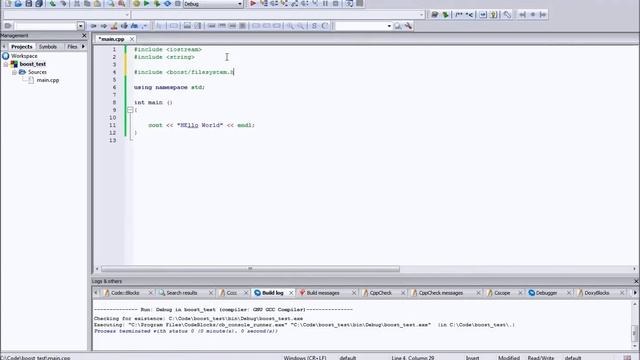The image size is (640, 360).
Task: Click the New file toolbar icon
Action: click(x=8, y=3)
